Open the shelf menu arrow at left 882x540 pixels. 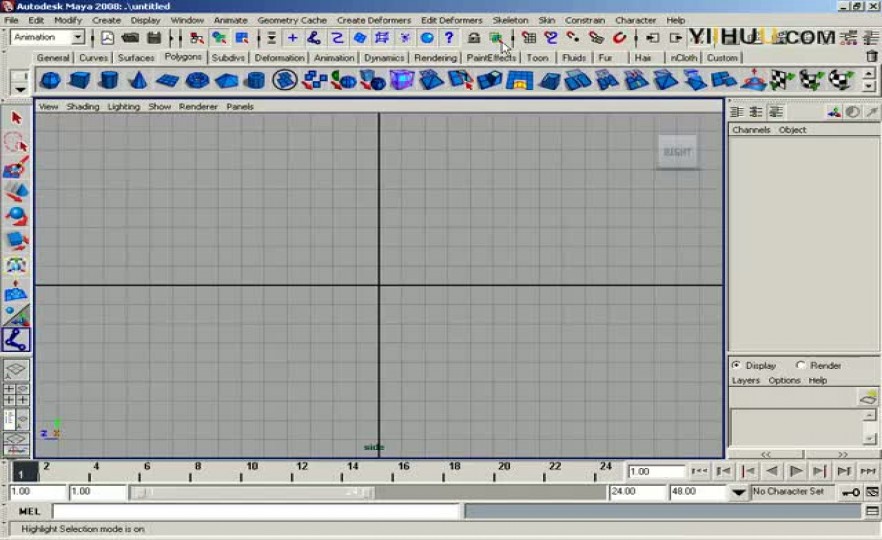(20, 89)
